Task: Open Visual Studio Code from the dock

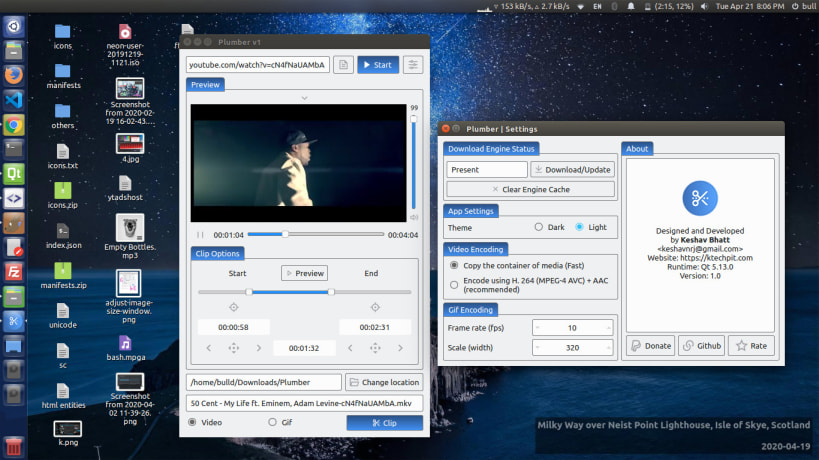Action: click(x=14, y=100)
